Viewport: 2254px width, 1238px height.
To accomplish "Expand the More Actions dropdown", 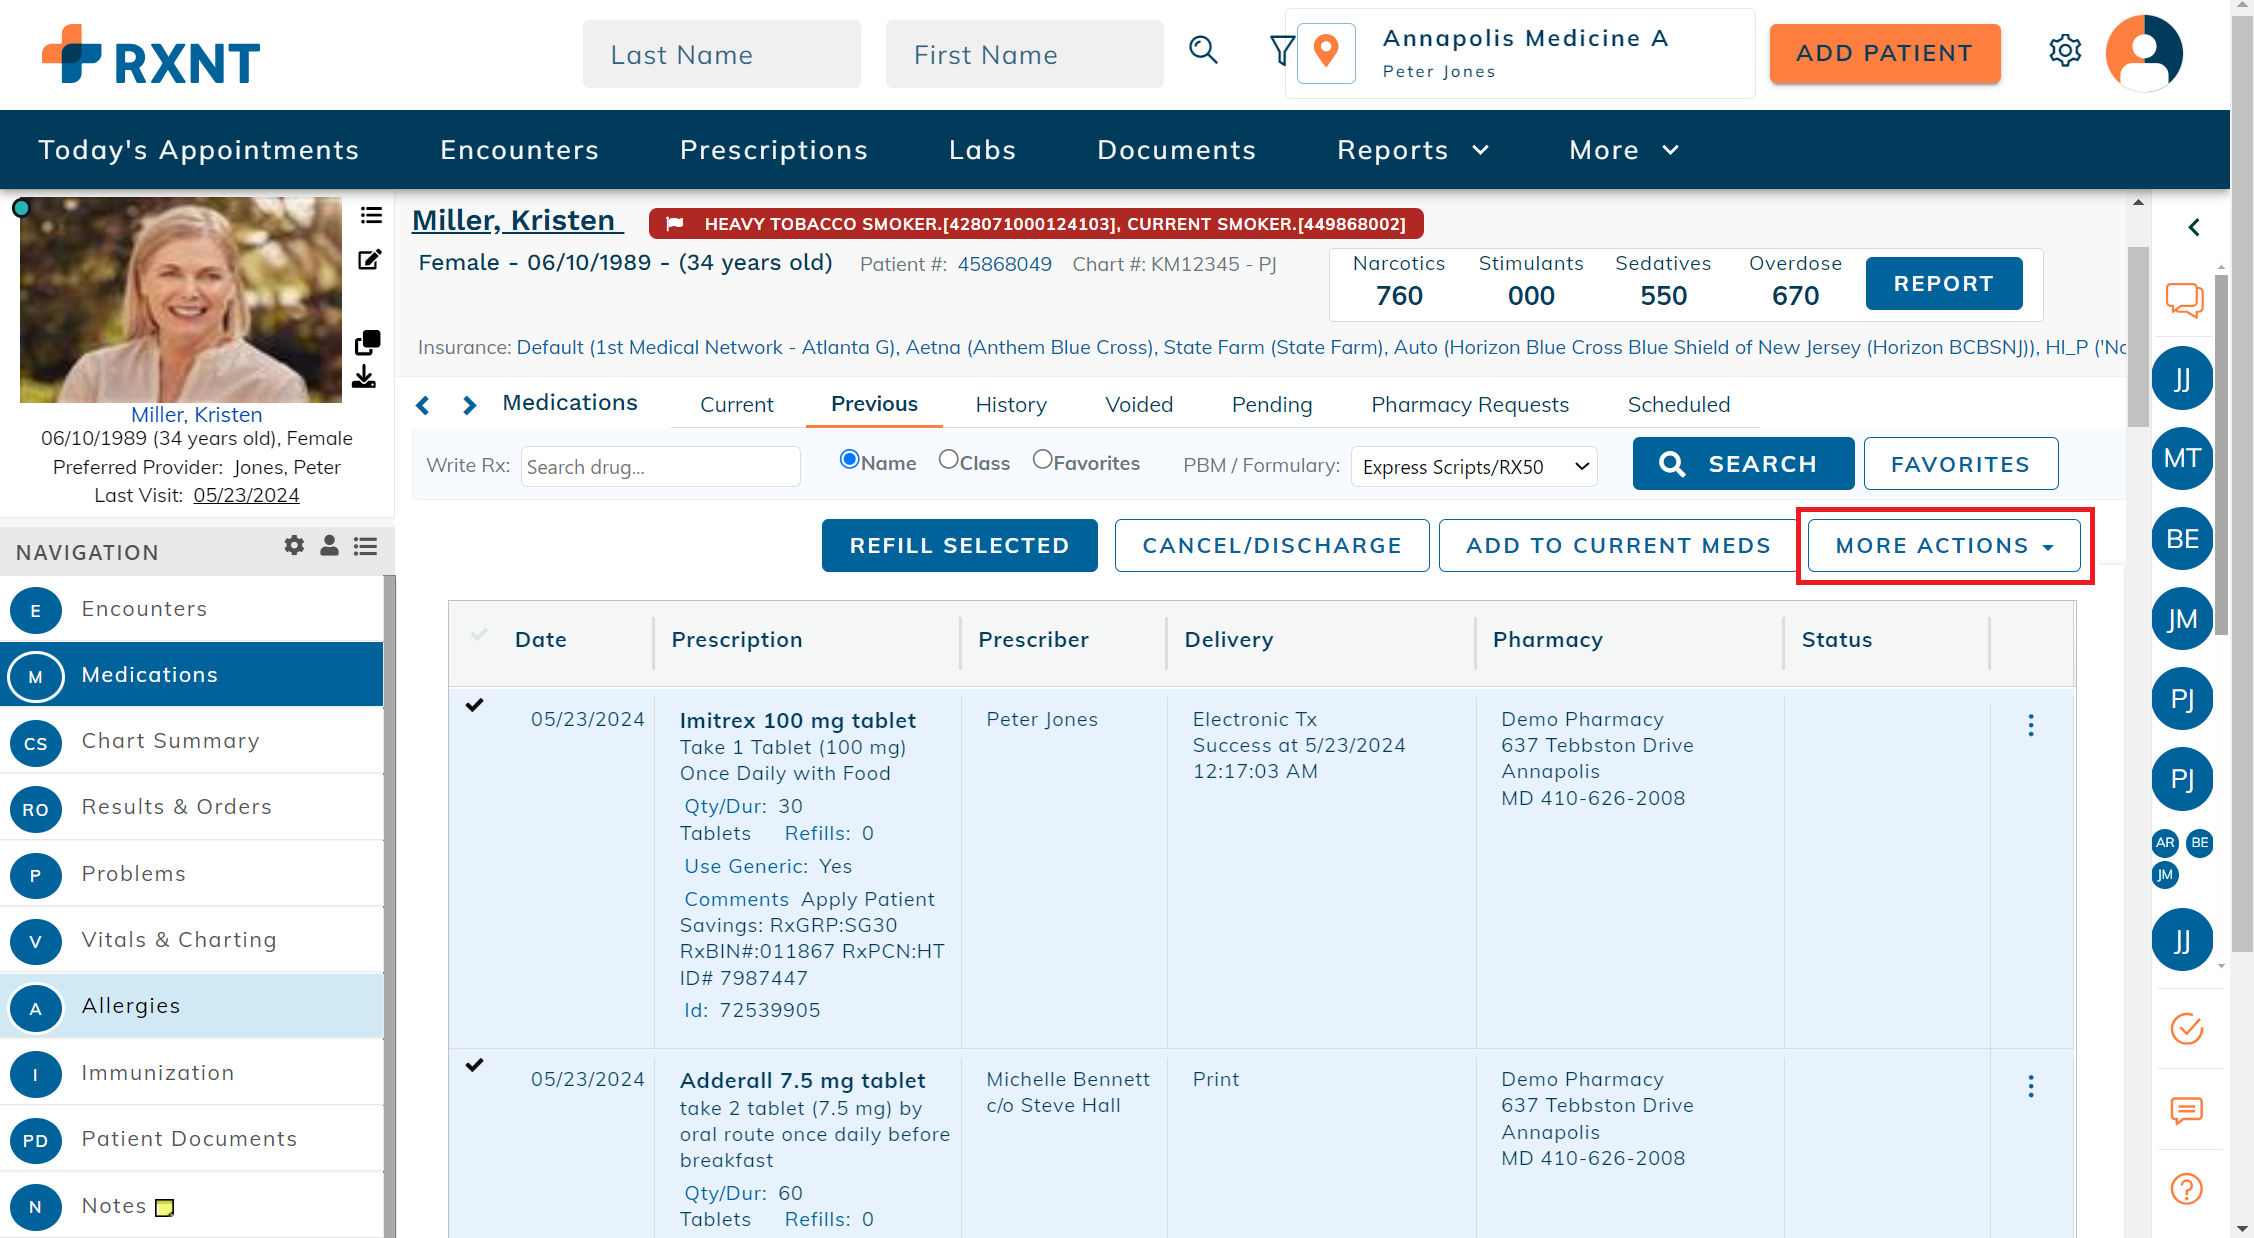I will point(1944,546).
